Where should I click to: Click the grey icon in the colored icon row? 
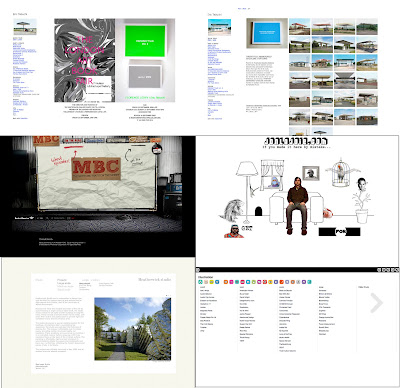298,282
